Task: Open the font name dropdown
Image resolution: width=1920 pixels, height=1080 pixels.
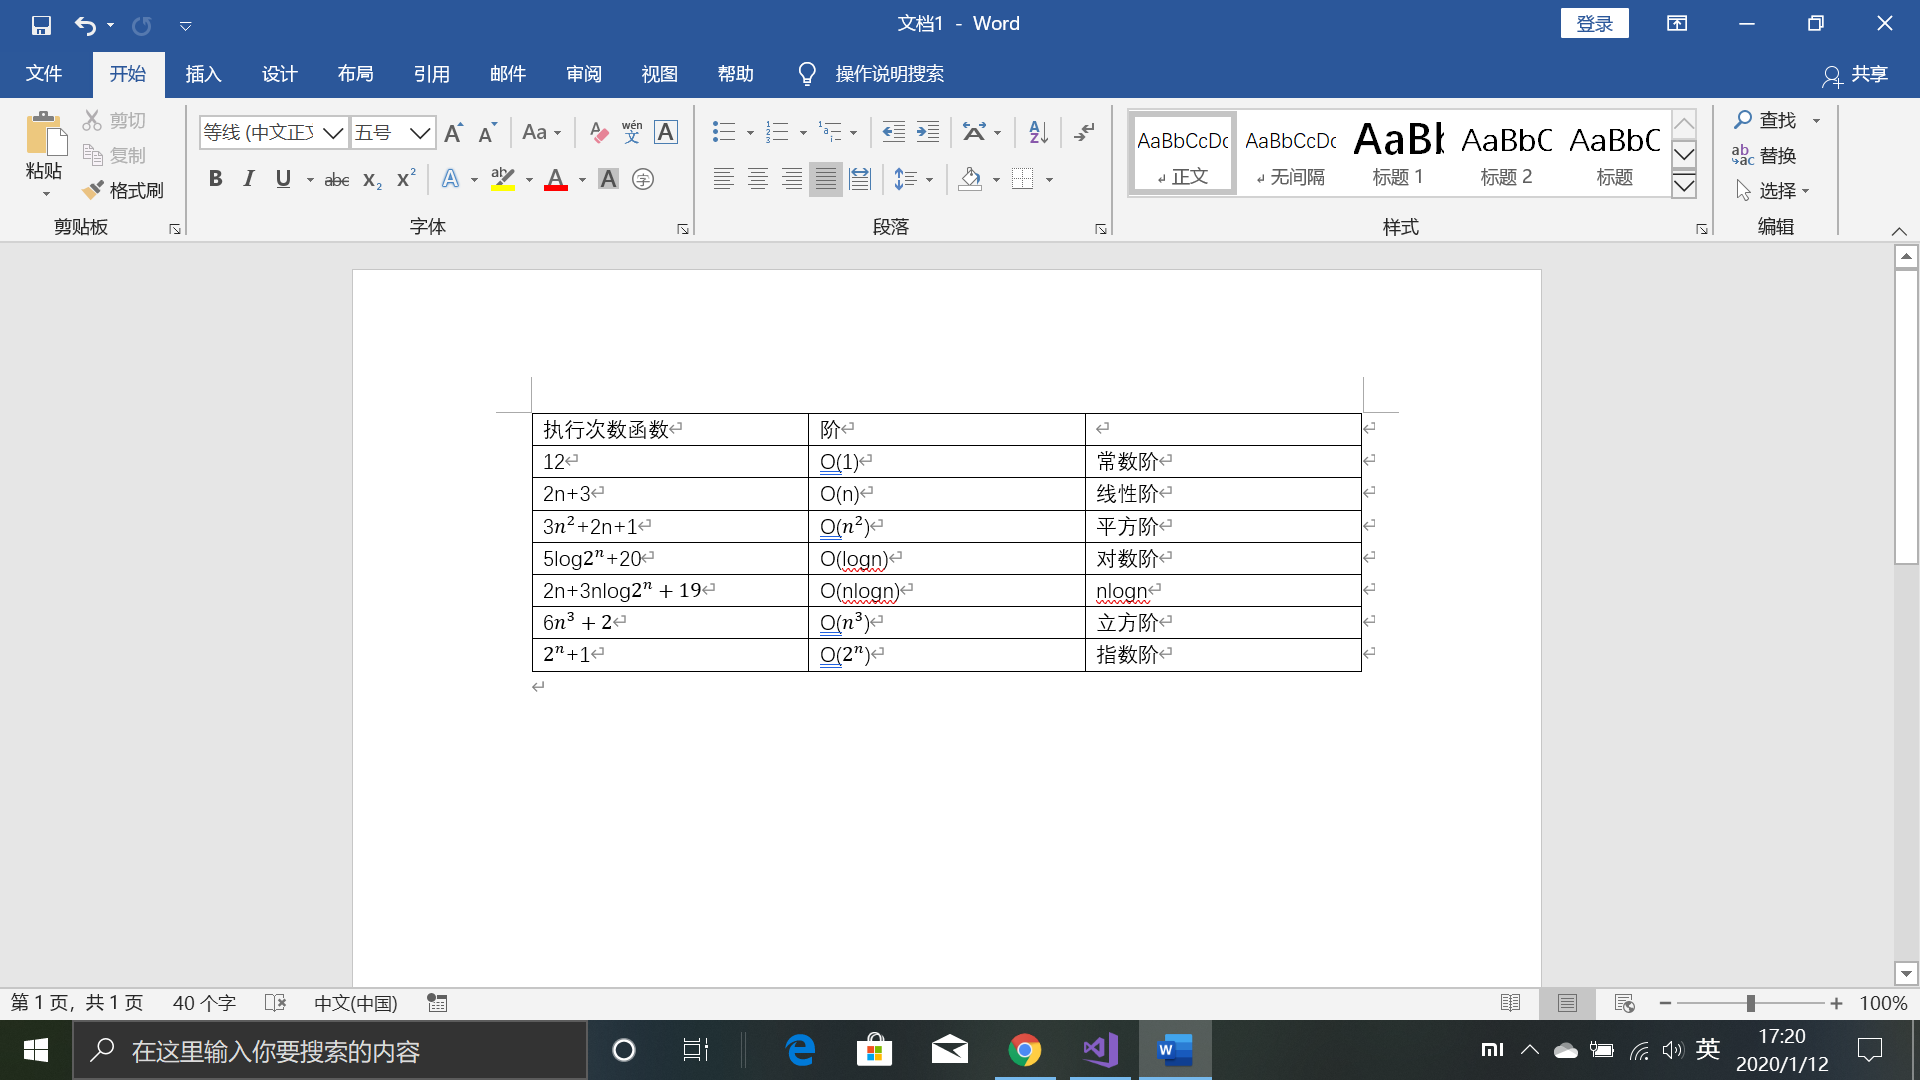Action: click(x=333, y=132)
